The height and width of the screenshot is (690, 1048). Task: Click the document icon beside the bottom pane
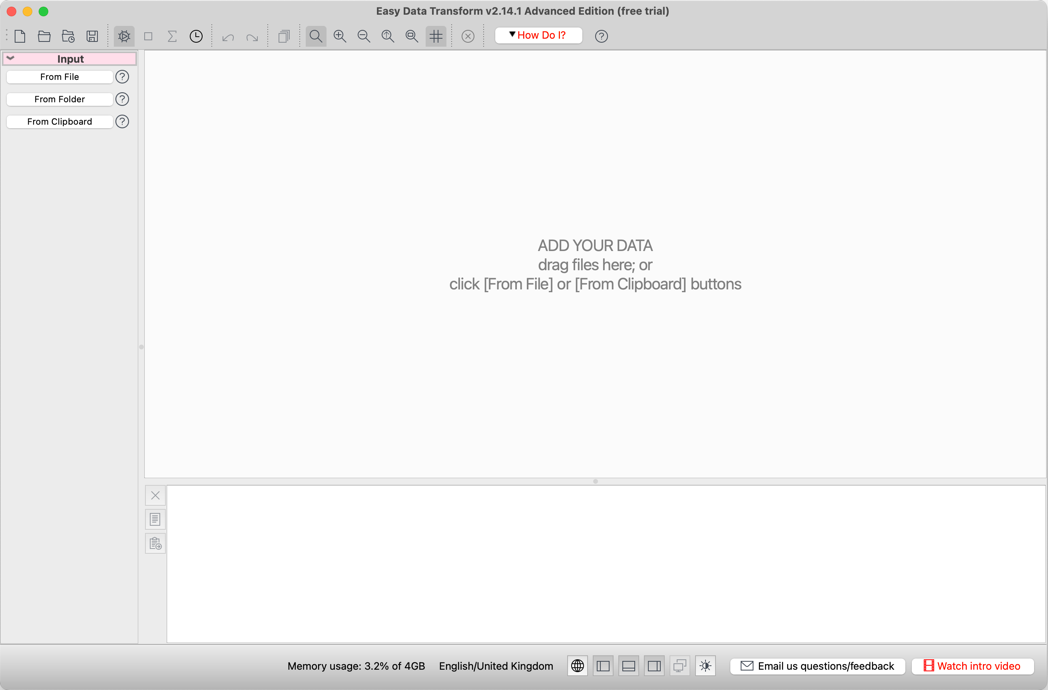point(155,520)
